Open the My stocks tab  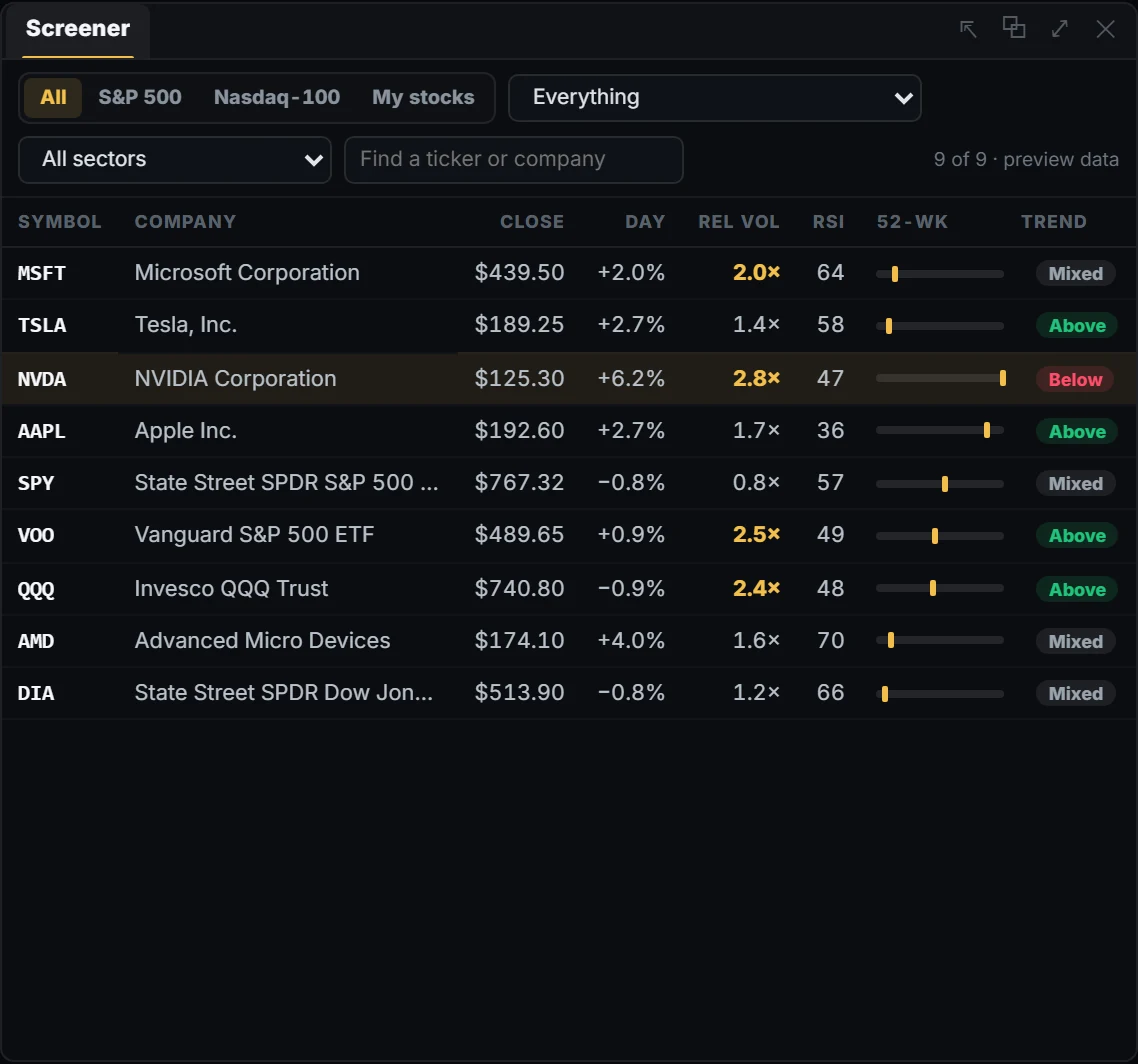[423, 97]
